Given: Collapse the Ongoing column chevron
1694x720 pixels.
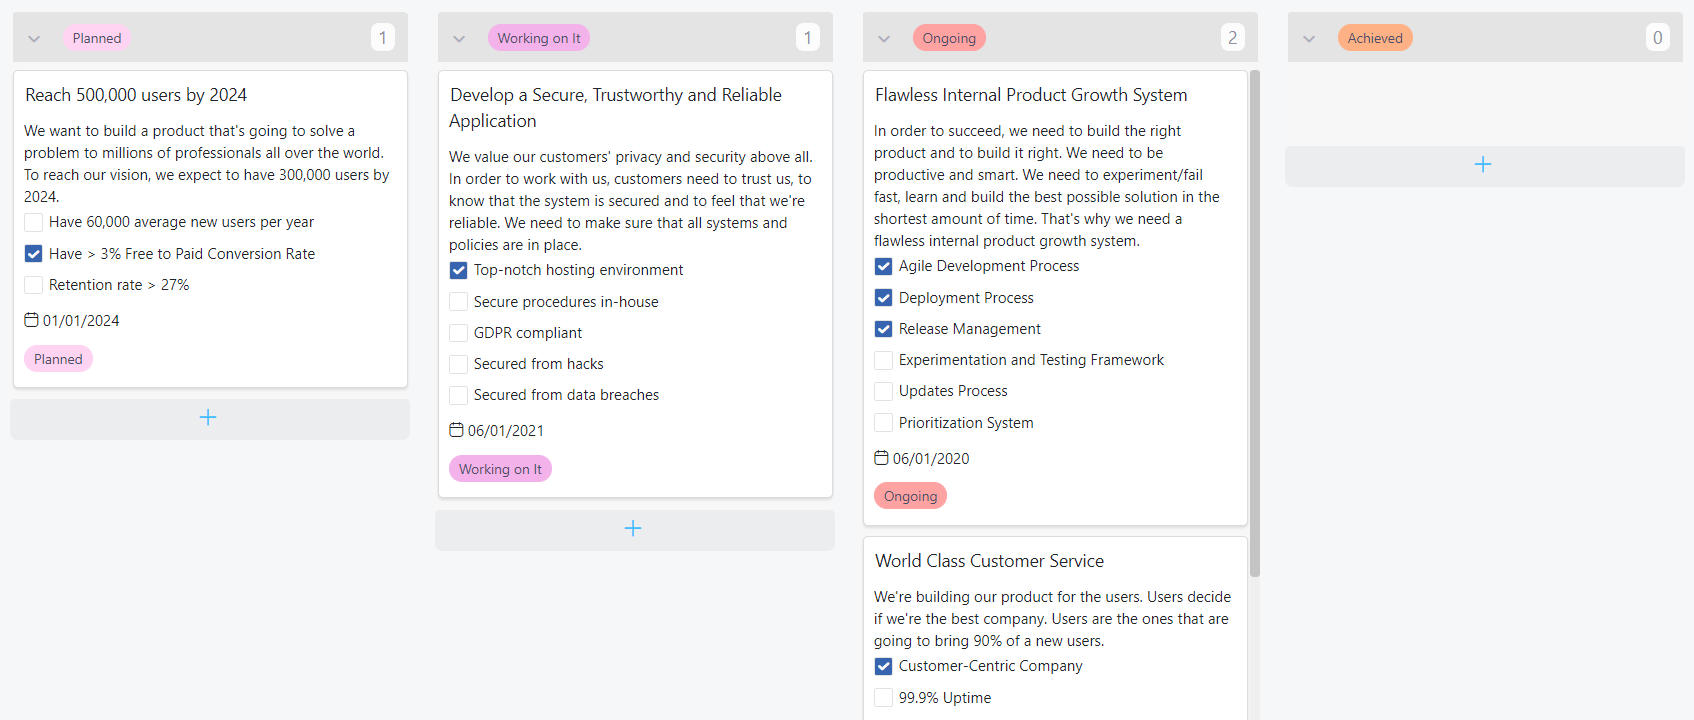Looking at the screenshot, I should [x=884, y=39].
